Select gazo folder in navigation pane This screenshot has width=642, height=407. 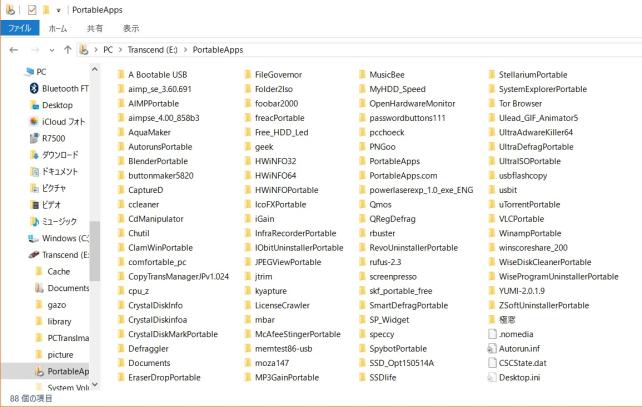tap(51, 305)
